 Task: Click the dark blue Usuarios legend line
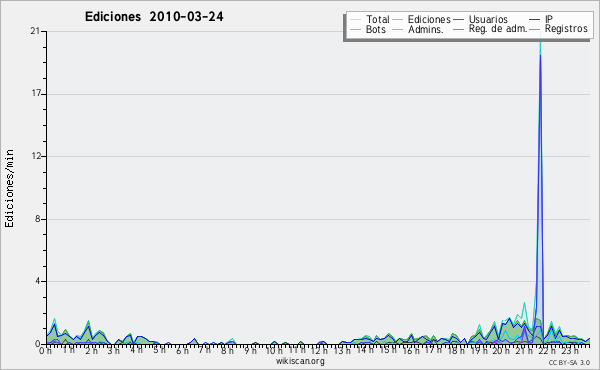coord(458,20)
